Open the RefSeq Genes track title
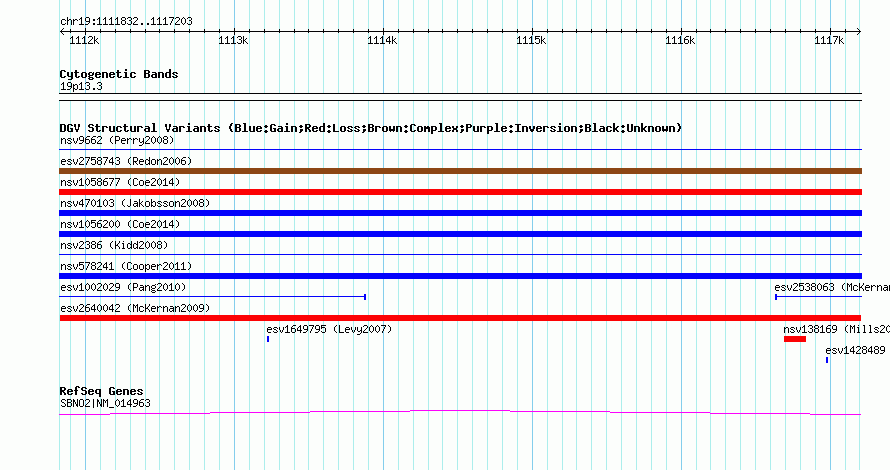Viewport: 890px width, 470px height. 102,391
